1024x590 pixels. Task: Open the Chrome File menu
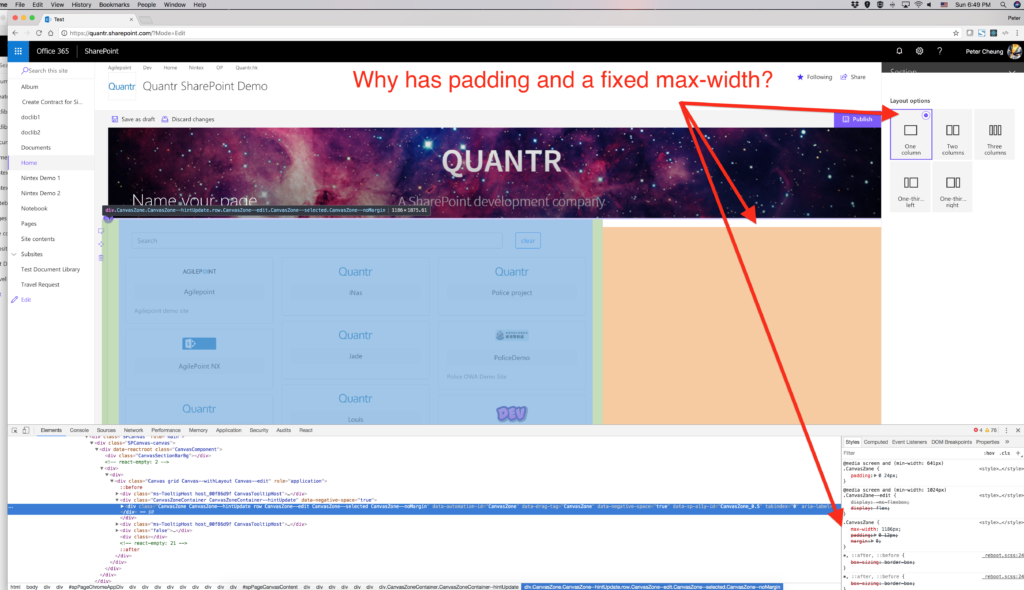(x=20, y=5)
